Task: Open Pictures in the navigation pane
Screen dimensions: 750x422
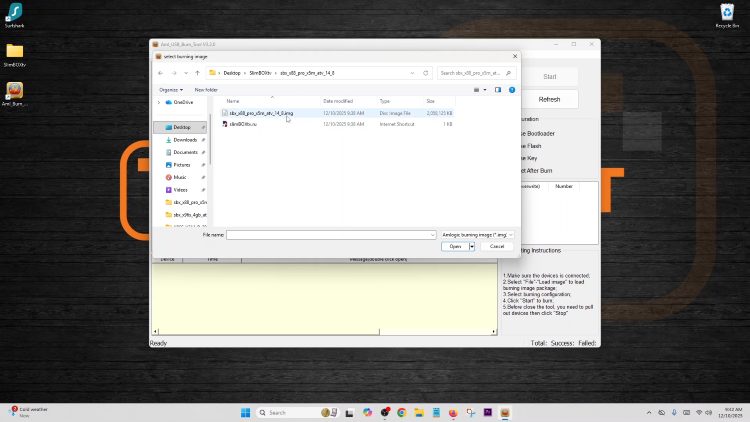Action: coord(181,165)
